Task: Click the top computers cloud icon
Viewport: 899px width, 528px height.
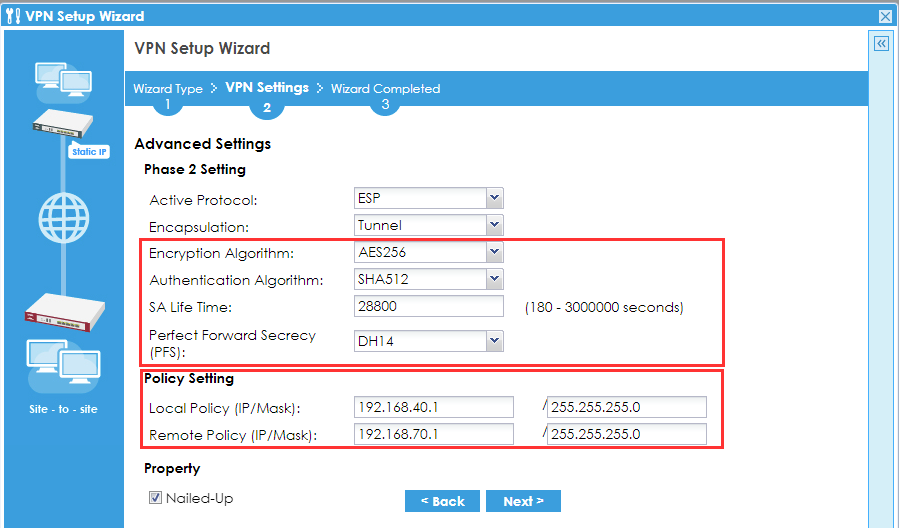Action: pos(63,80)
